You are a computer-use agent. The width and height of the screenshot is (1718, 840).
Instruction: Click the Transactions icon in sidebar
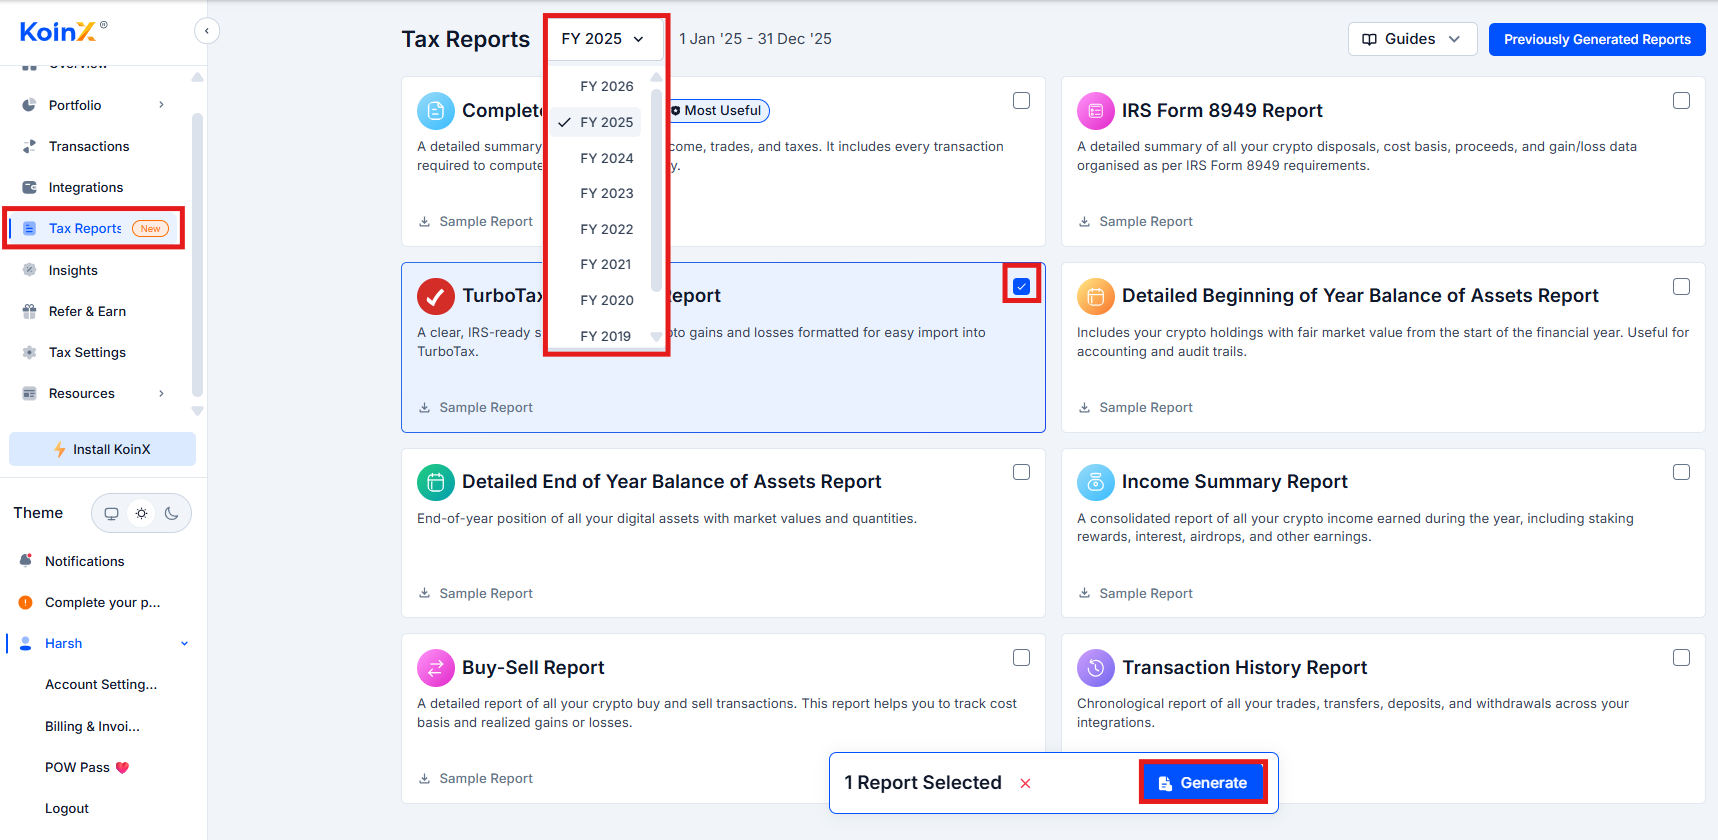point(29,146)
